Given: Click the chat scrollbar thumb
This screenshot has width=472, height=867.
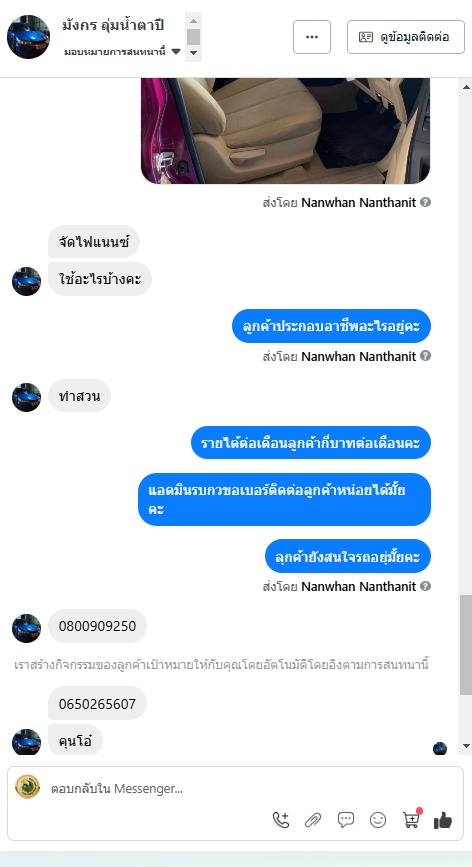Looking at the screenshot, I should pos(466,645).
